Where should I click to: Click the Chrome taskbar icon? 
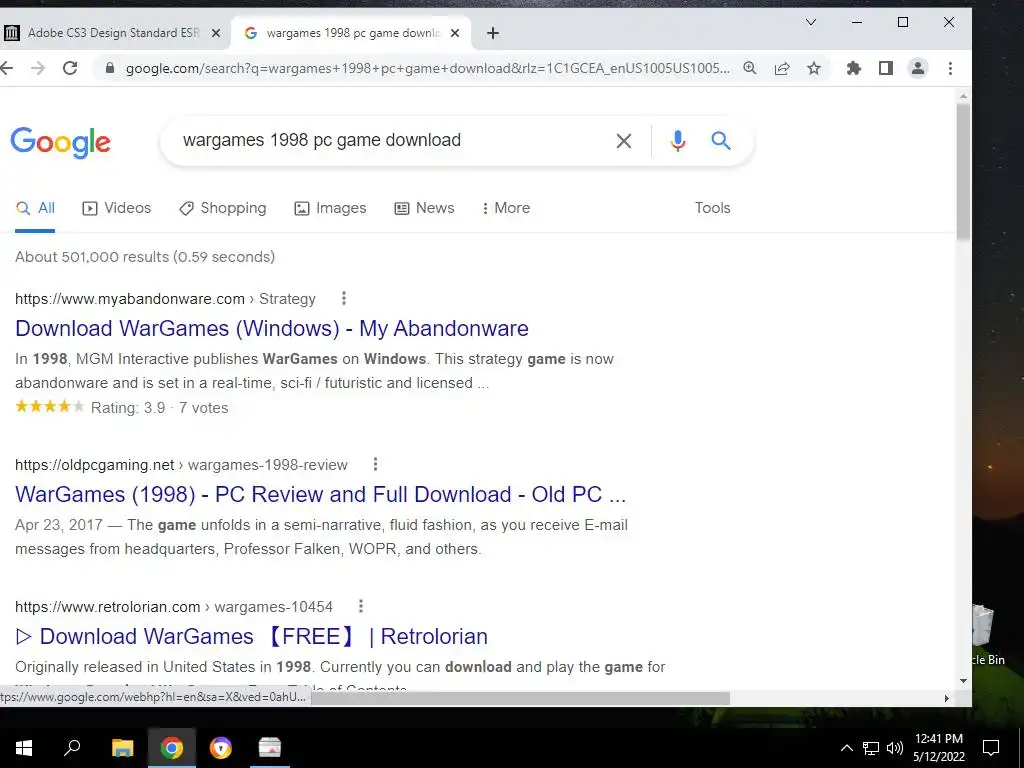(x=172, y=748)
